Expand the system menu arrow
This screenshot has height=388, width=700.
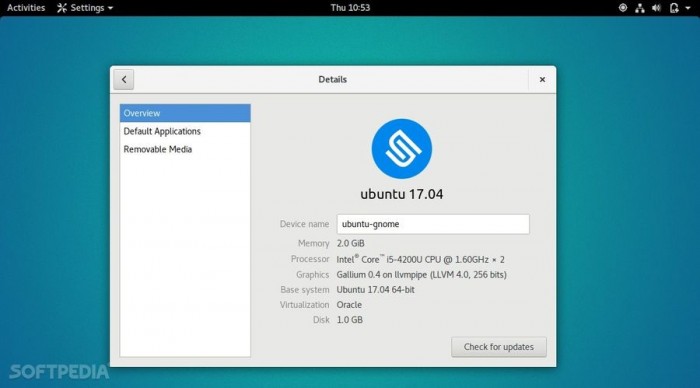688,8
